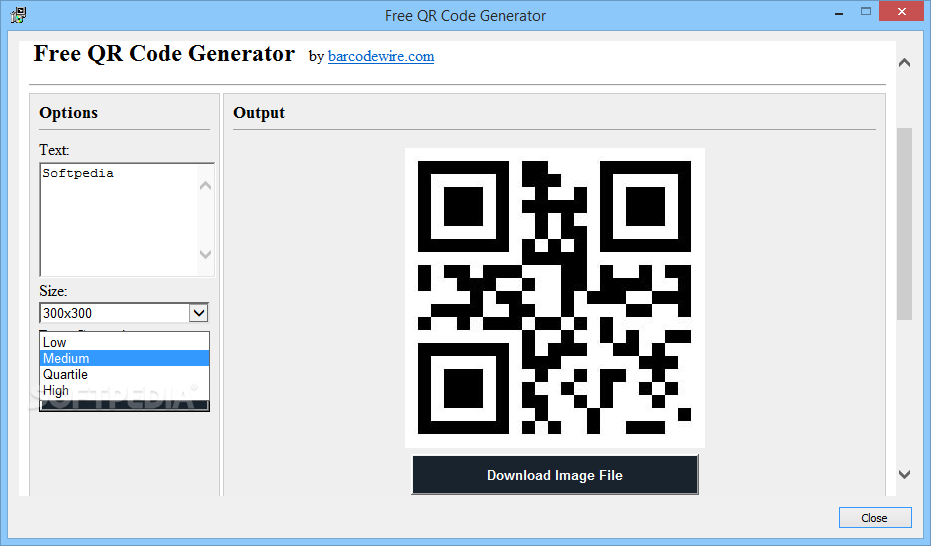Click the Size: label
Image resolution: width=931 pixels, height=546 pixels.
[53, 291]
